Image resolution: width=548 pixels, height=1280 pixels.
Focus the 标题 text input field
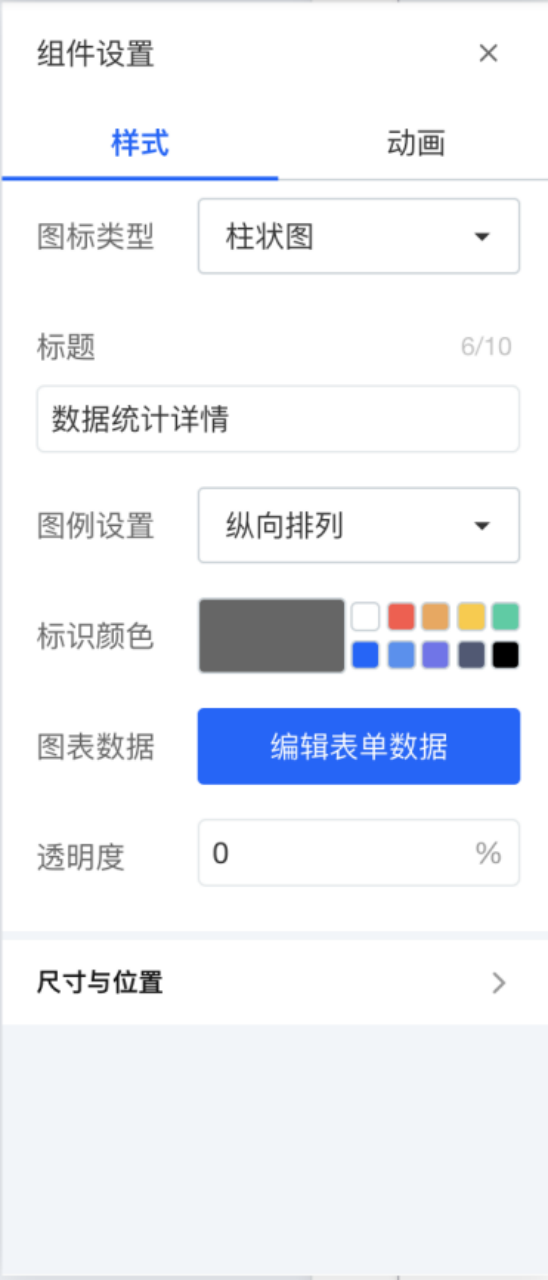point(278,419)
